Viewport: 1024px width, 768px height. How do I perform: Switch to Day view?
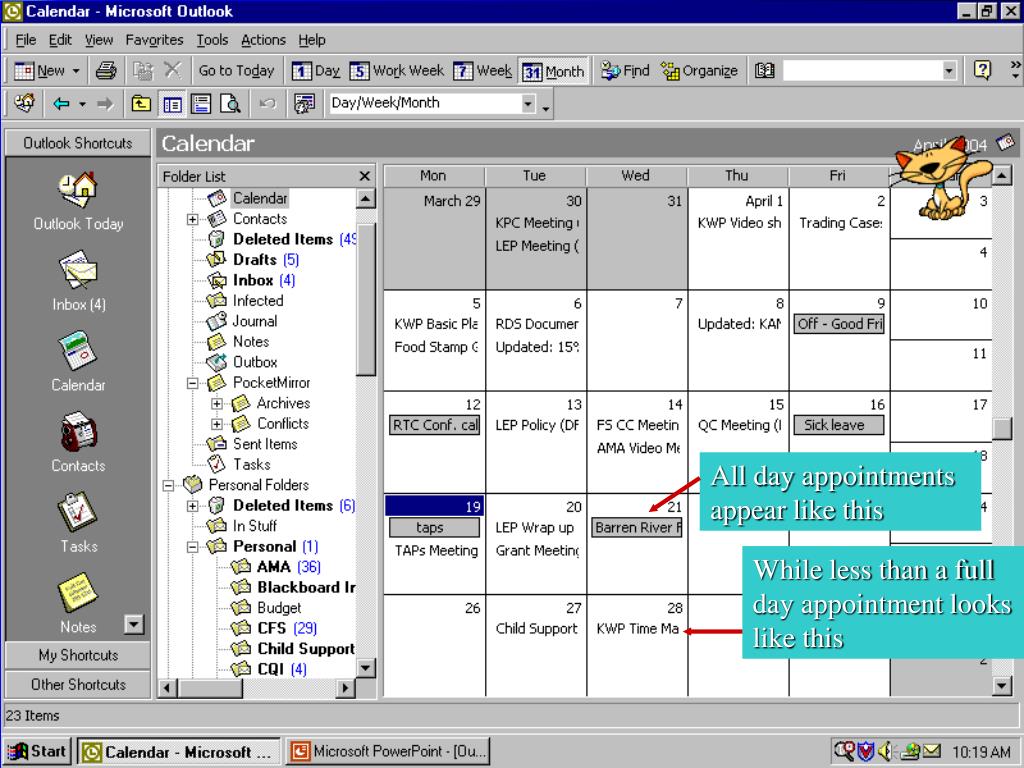(x=315, y=71)
